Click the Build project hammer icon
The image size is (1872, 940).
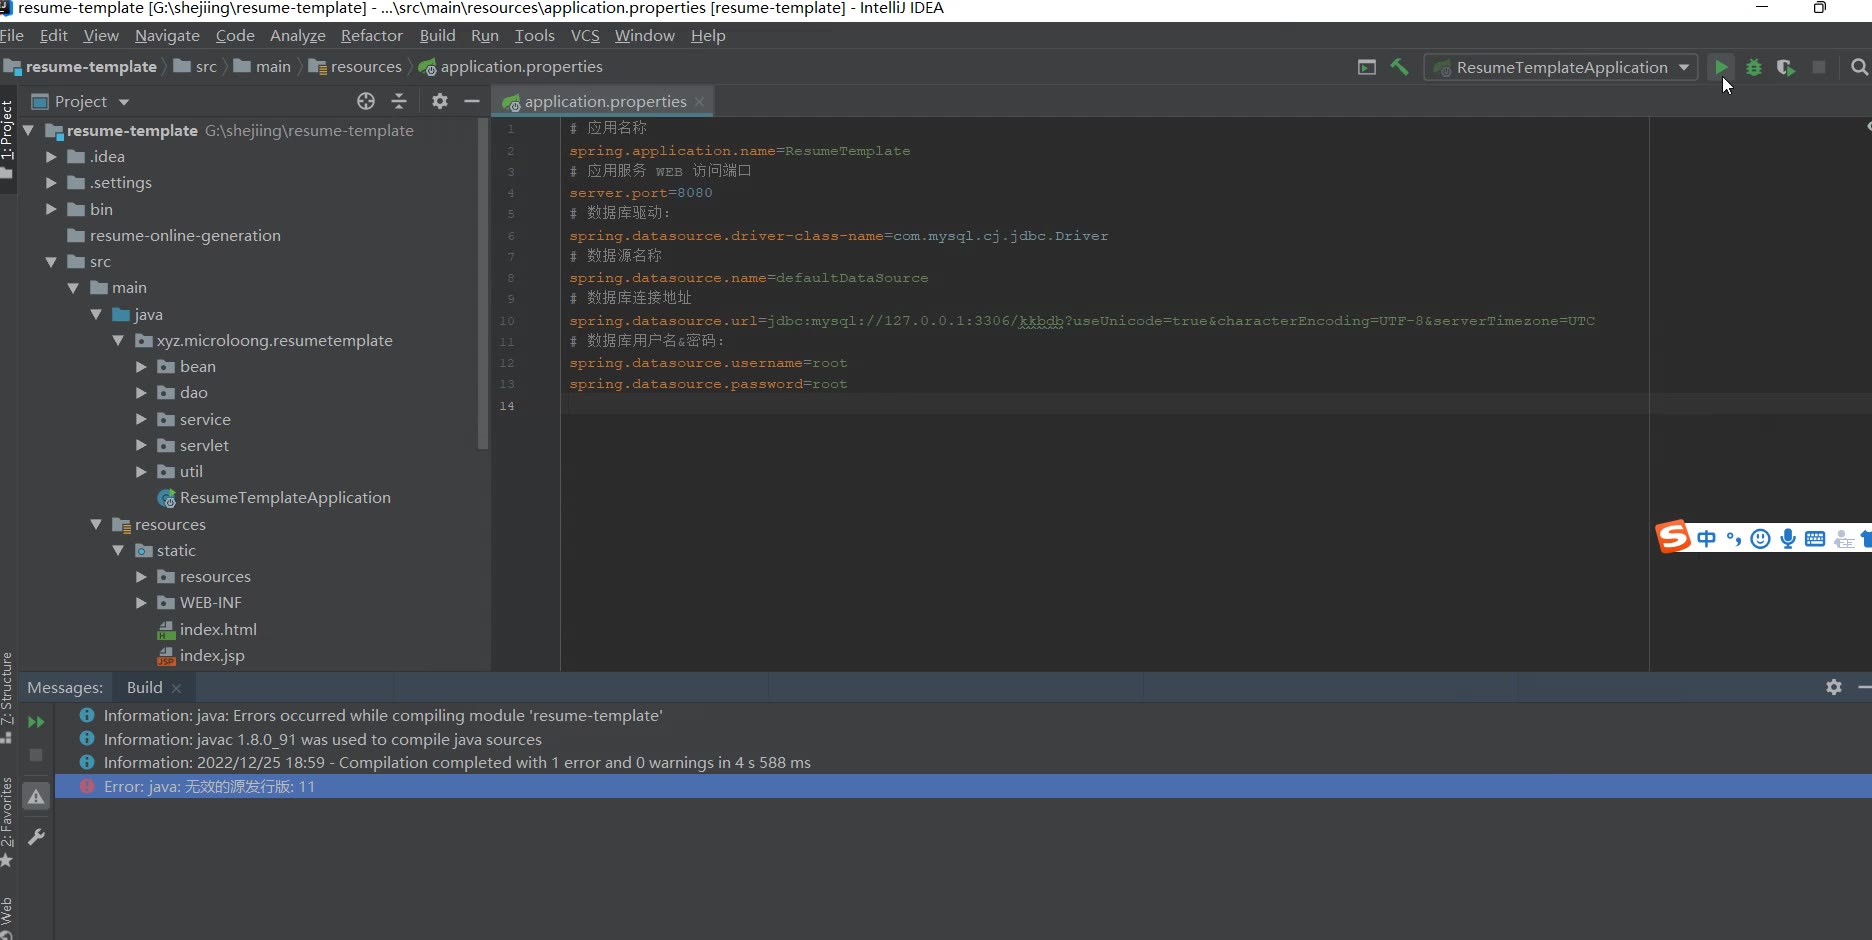(1399, 67)
